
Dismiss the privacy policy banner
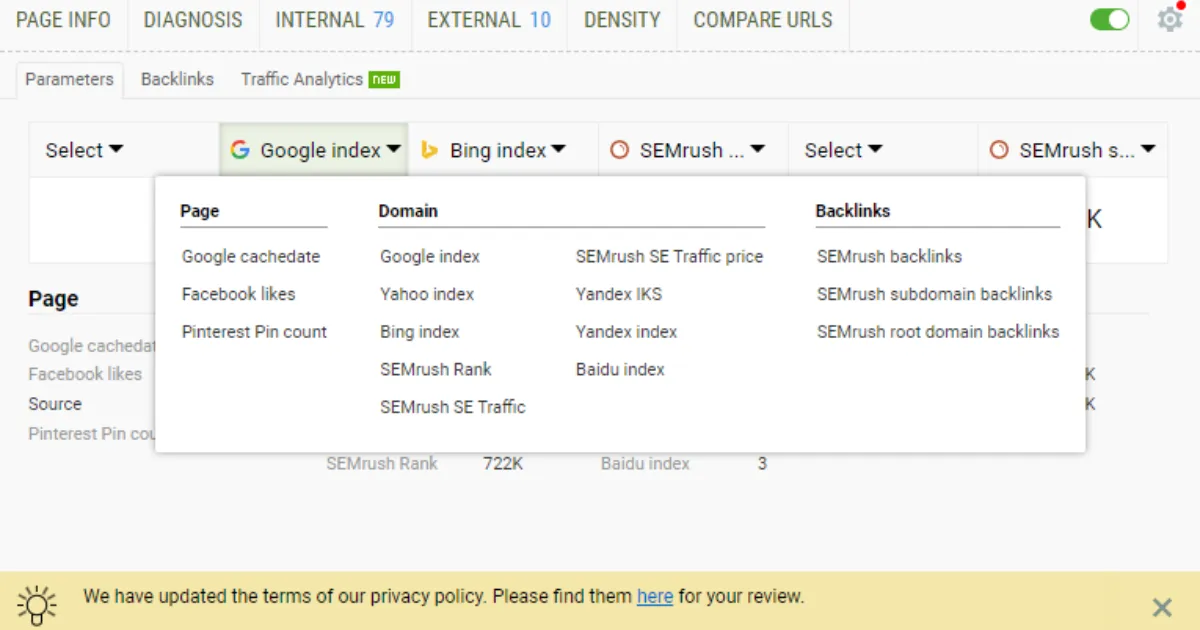pos(1162,607)
